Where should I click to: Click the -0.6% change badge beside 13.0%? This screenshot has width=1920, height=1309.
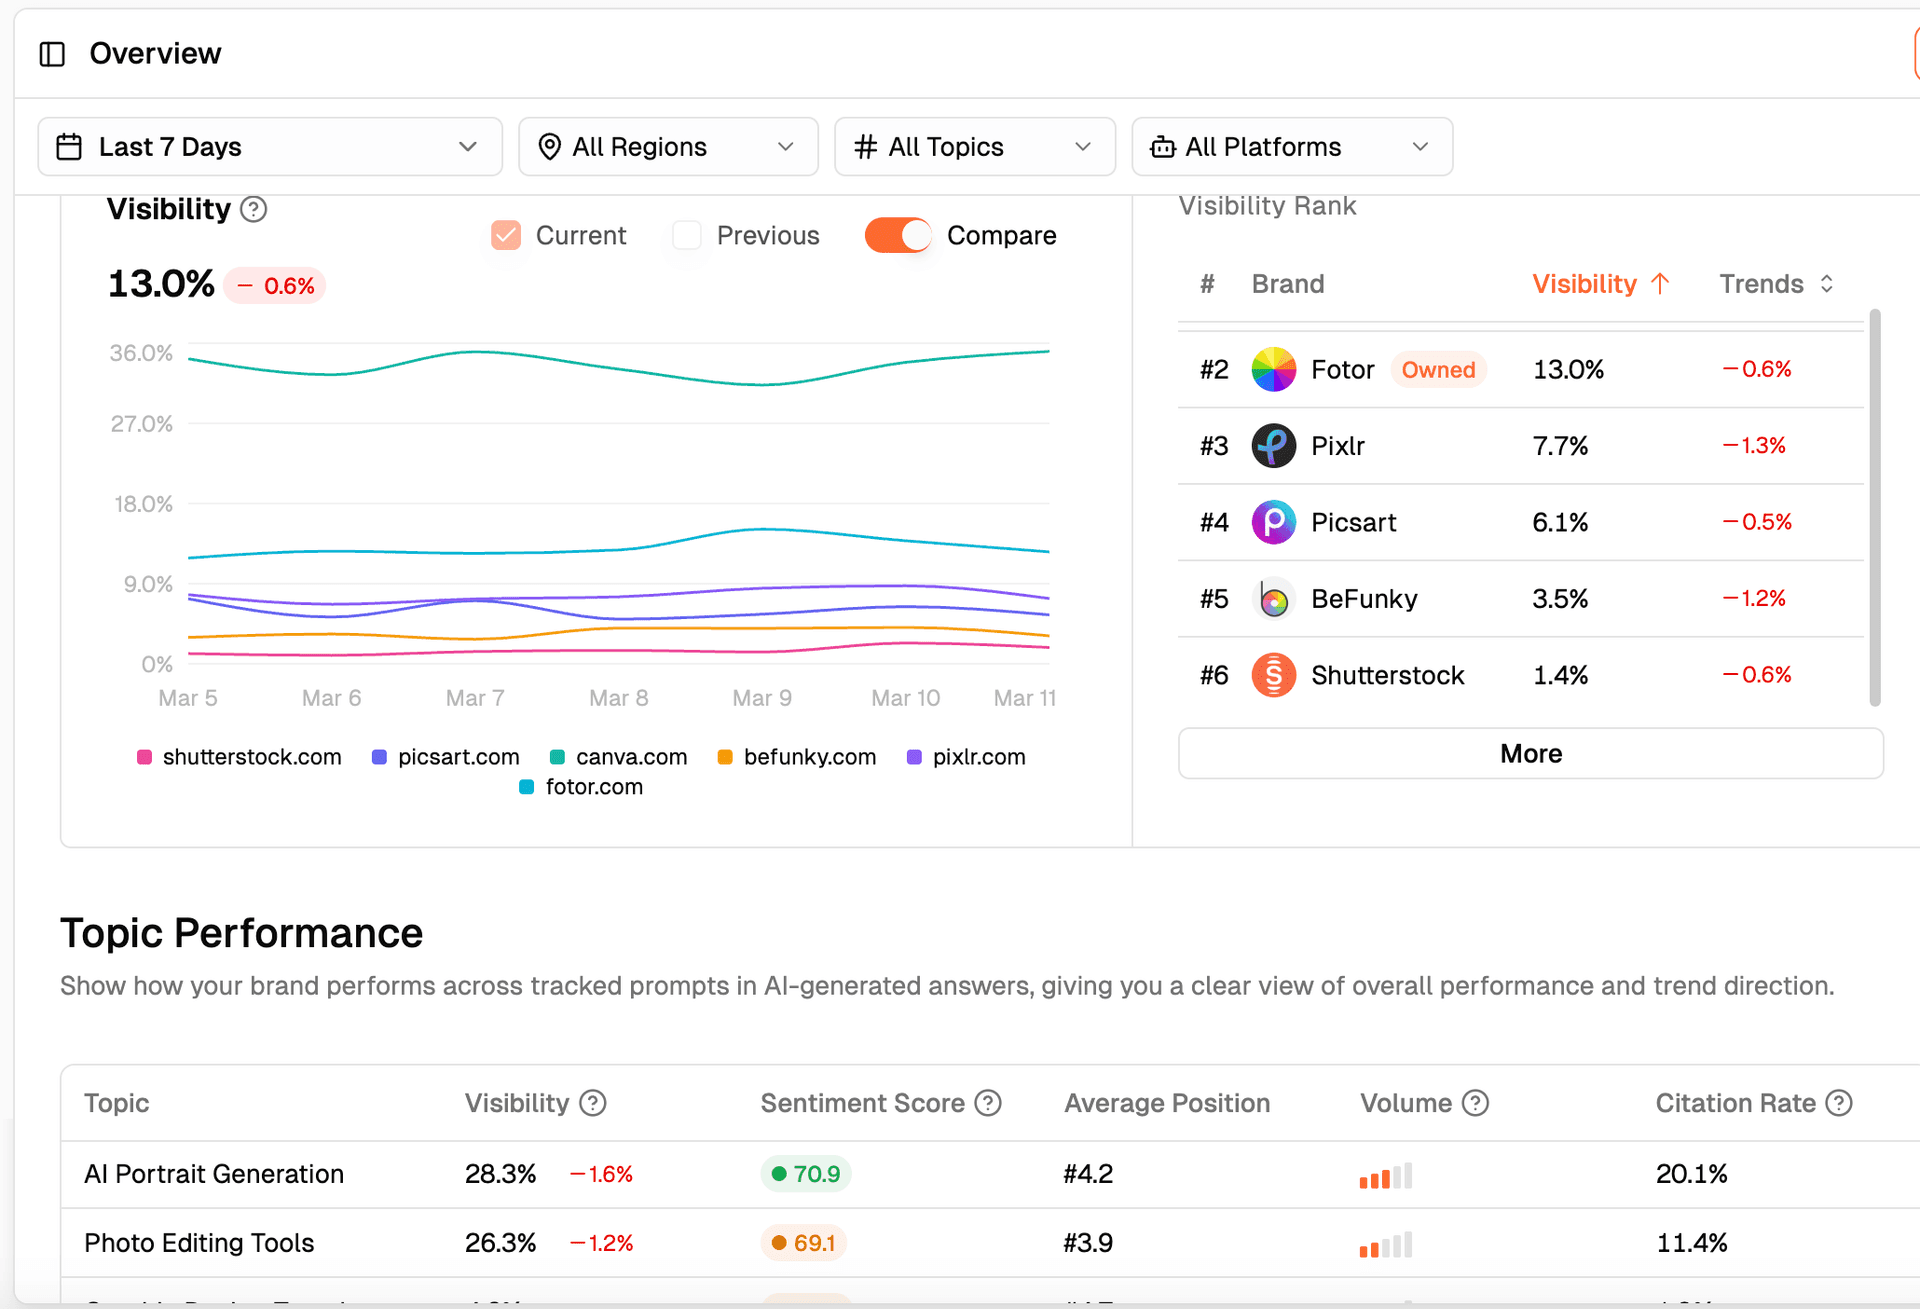click(275, 286)
